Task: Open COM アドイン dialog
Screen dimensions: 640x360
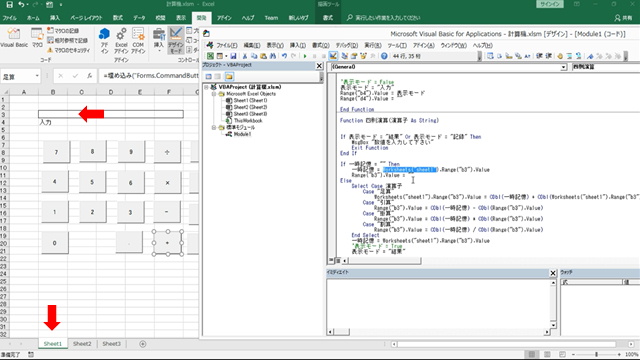Action: (x=138, y=40)
